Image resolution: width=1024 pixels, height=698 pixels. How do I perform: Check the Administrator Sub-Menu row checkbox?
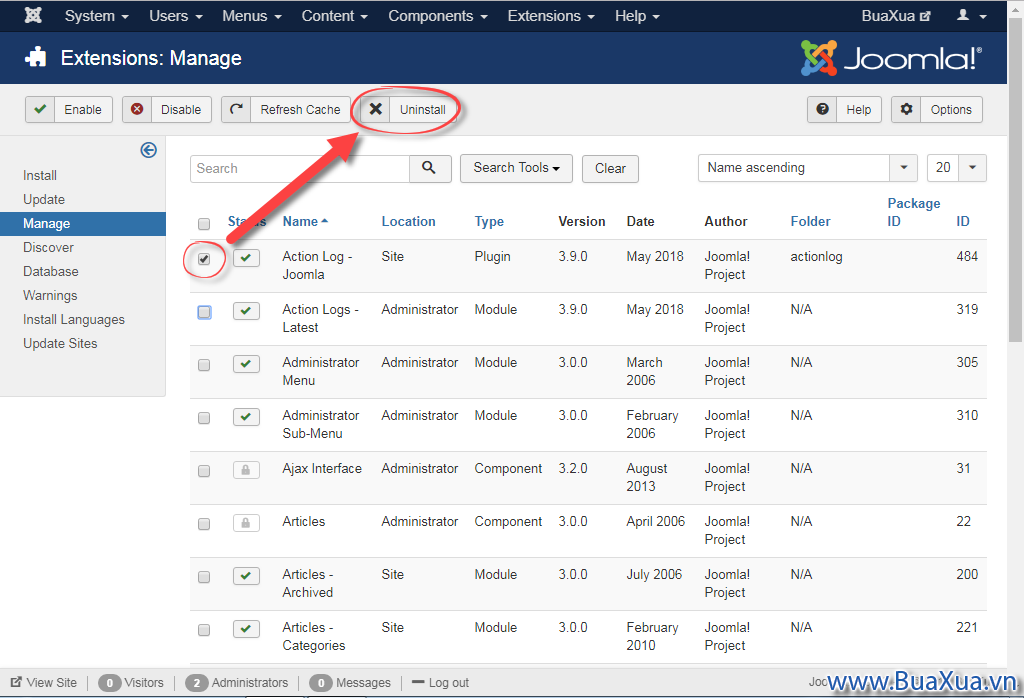click(x=204, y=418)
